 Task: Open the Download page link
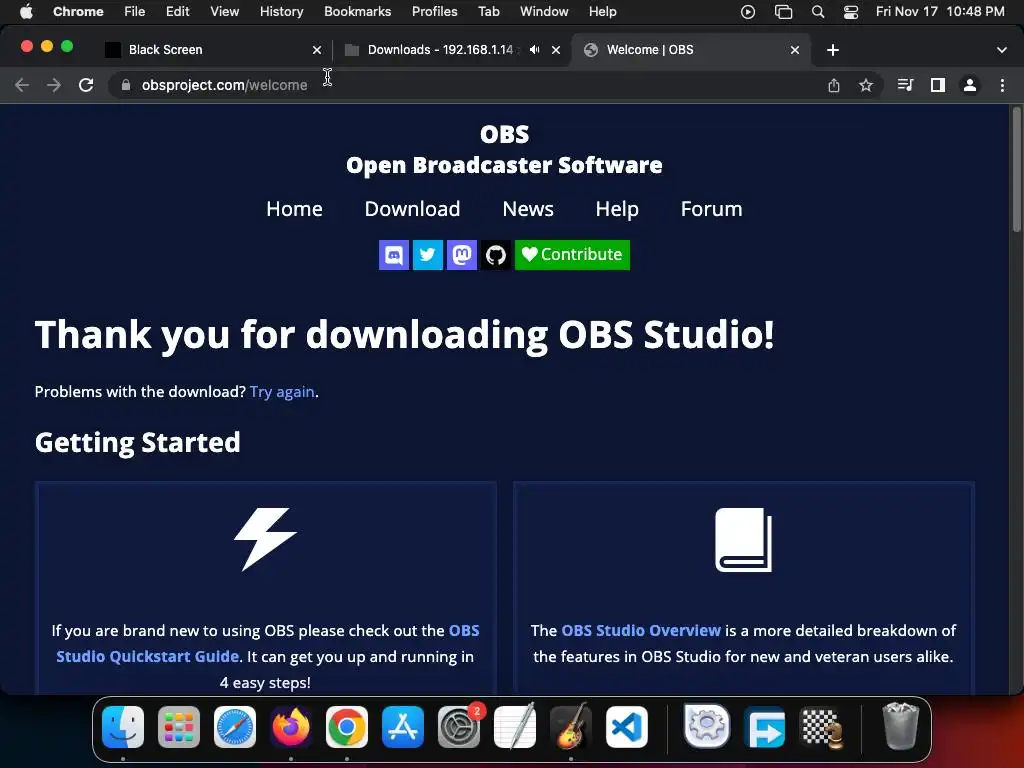(x=412, y=209)
